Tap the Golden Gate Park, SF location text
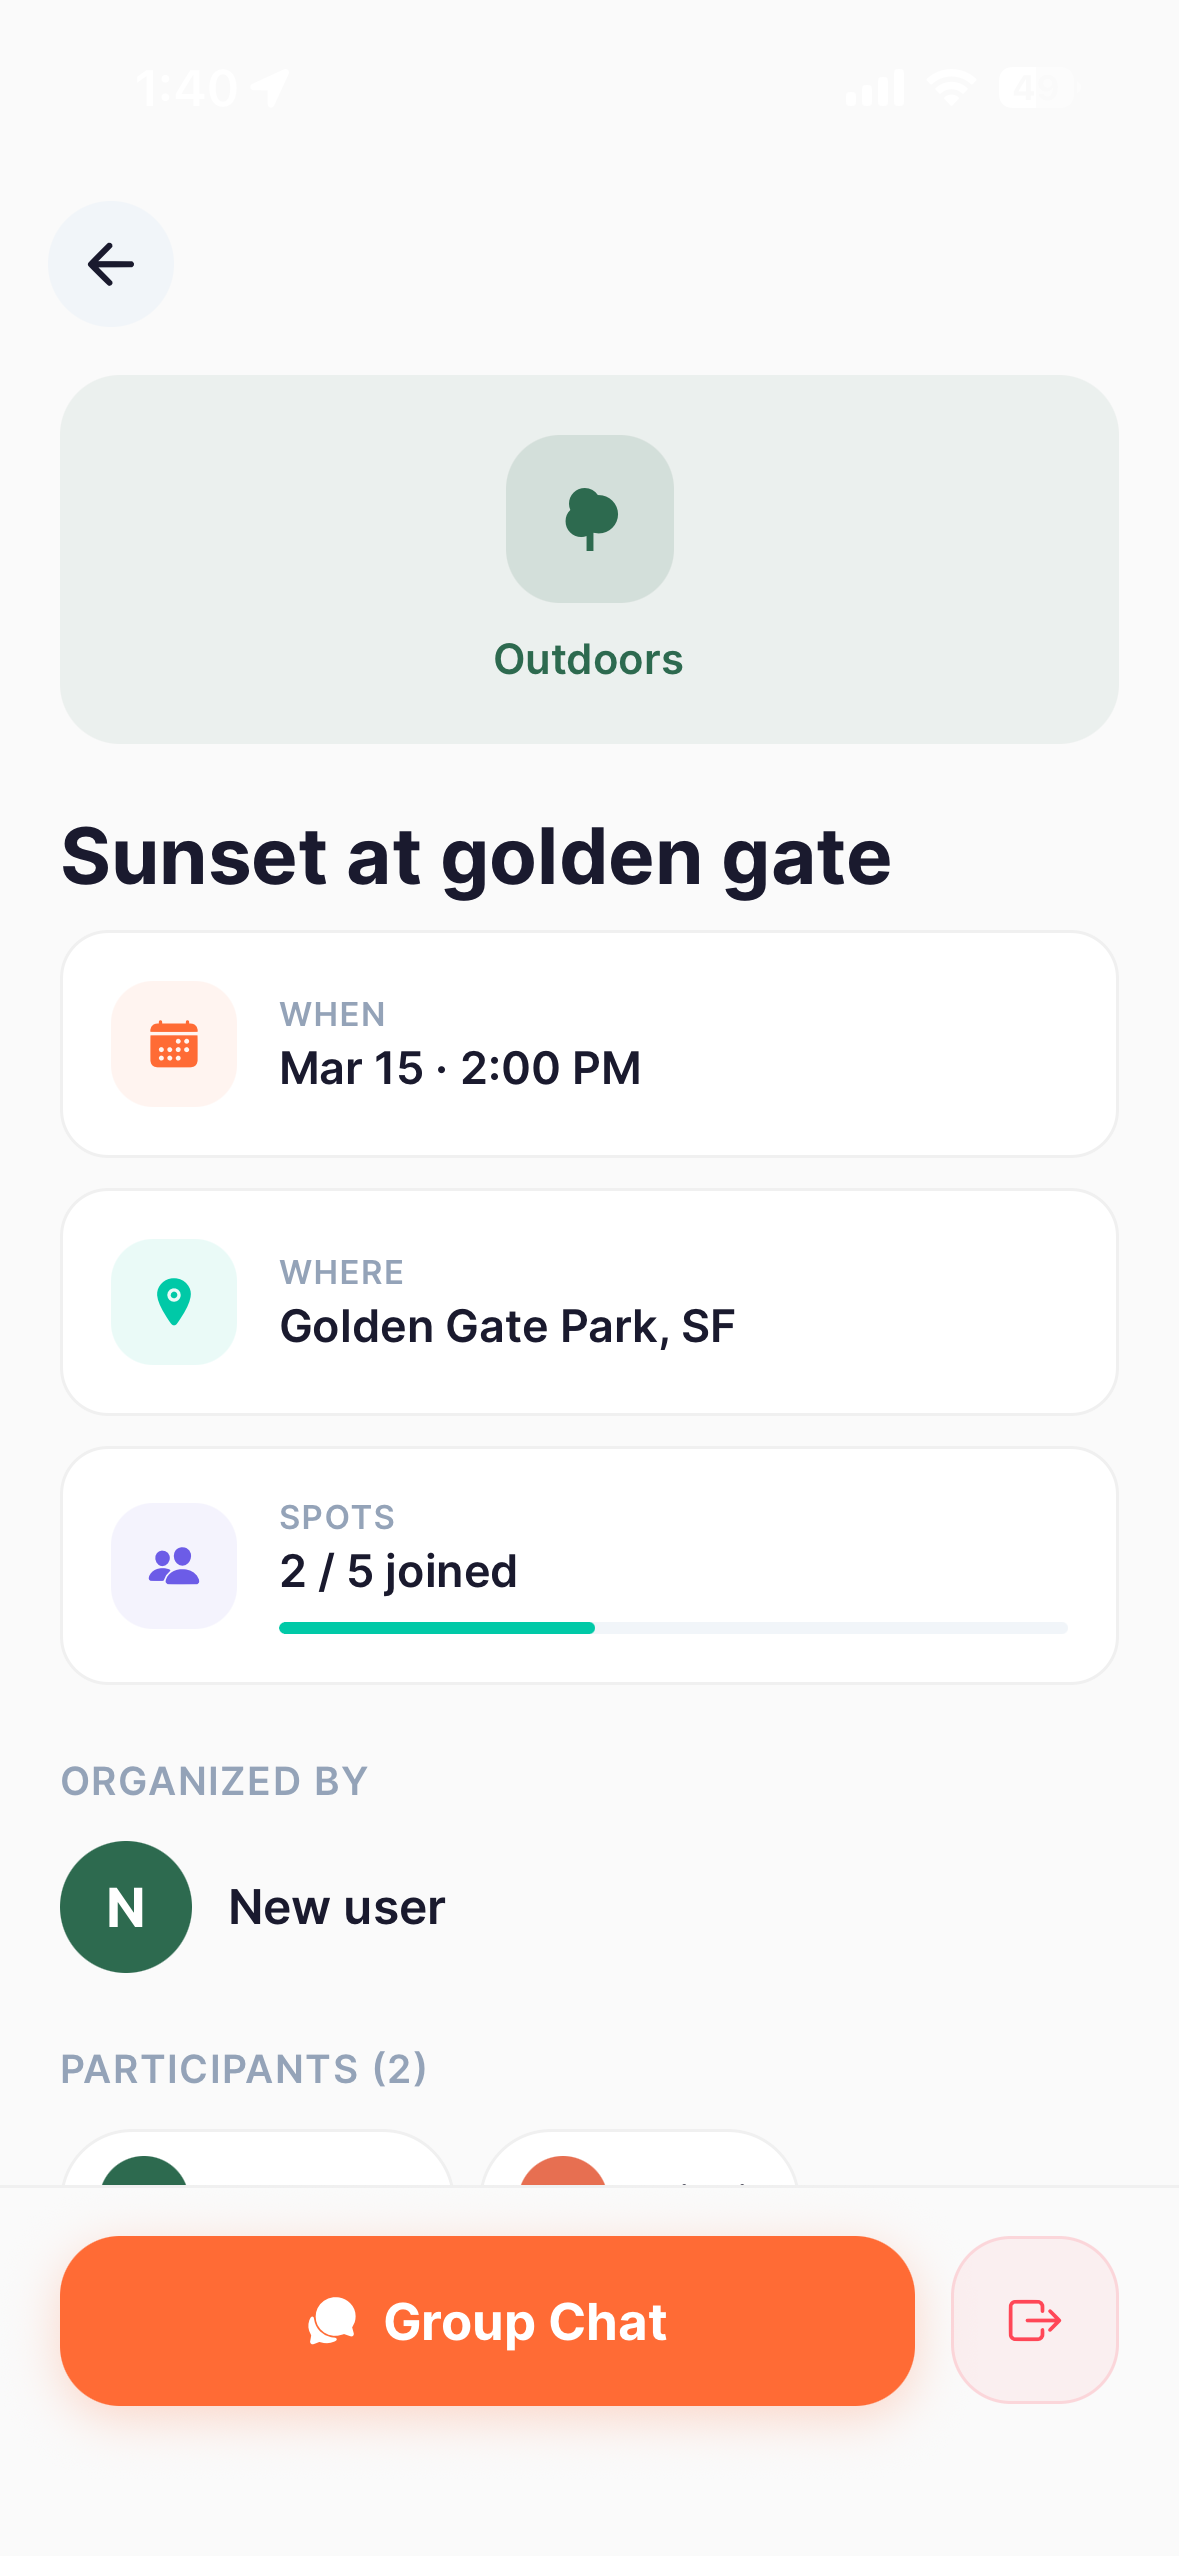1179x2556 pixels. point(507,1326)
